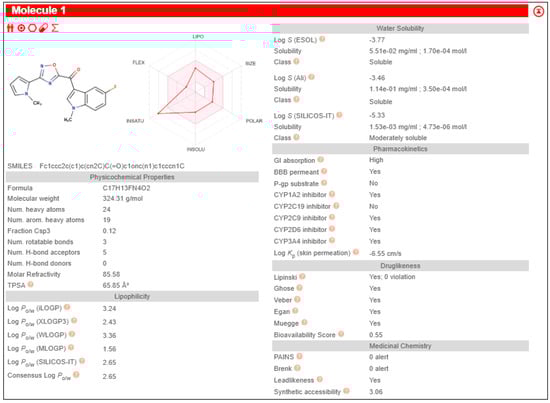The image size is (550, 403).
Task: Open the target icon in Molecule 1 toolbar
Action: click(21, 28)
